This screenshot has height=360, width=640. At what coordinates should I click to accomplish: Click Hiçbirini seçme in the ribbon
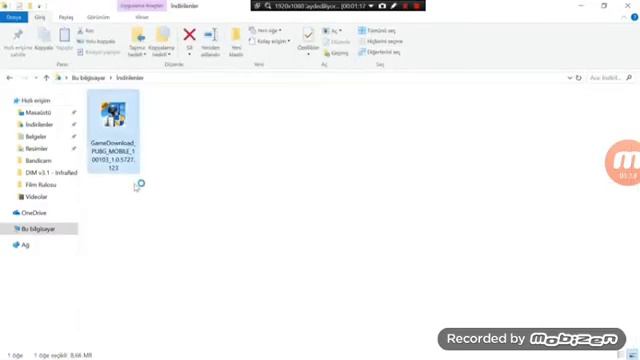380,41
